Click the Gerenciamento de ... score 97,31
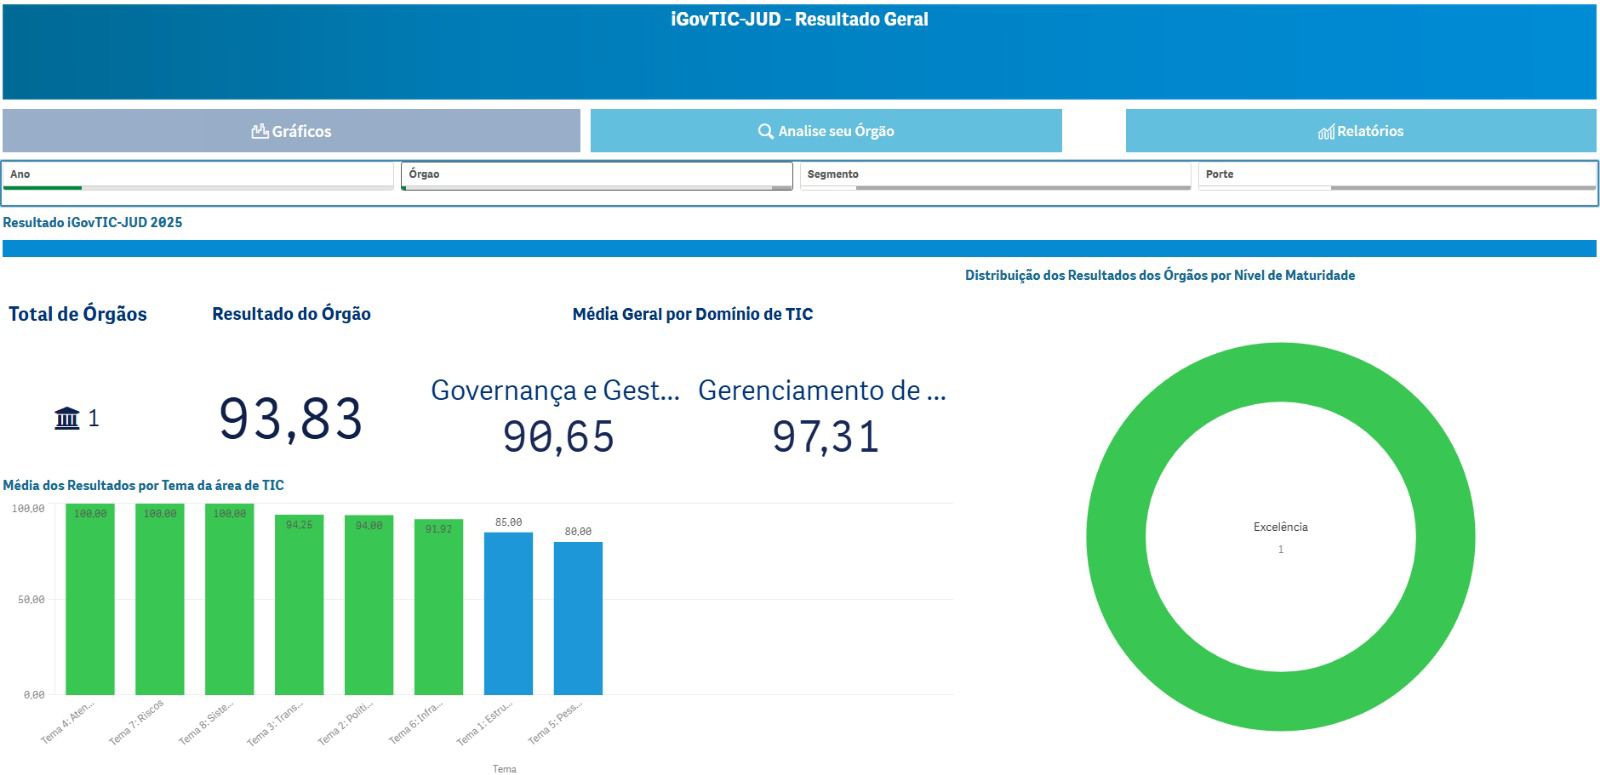The image size is (1600, 775). (826, 437)
